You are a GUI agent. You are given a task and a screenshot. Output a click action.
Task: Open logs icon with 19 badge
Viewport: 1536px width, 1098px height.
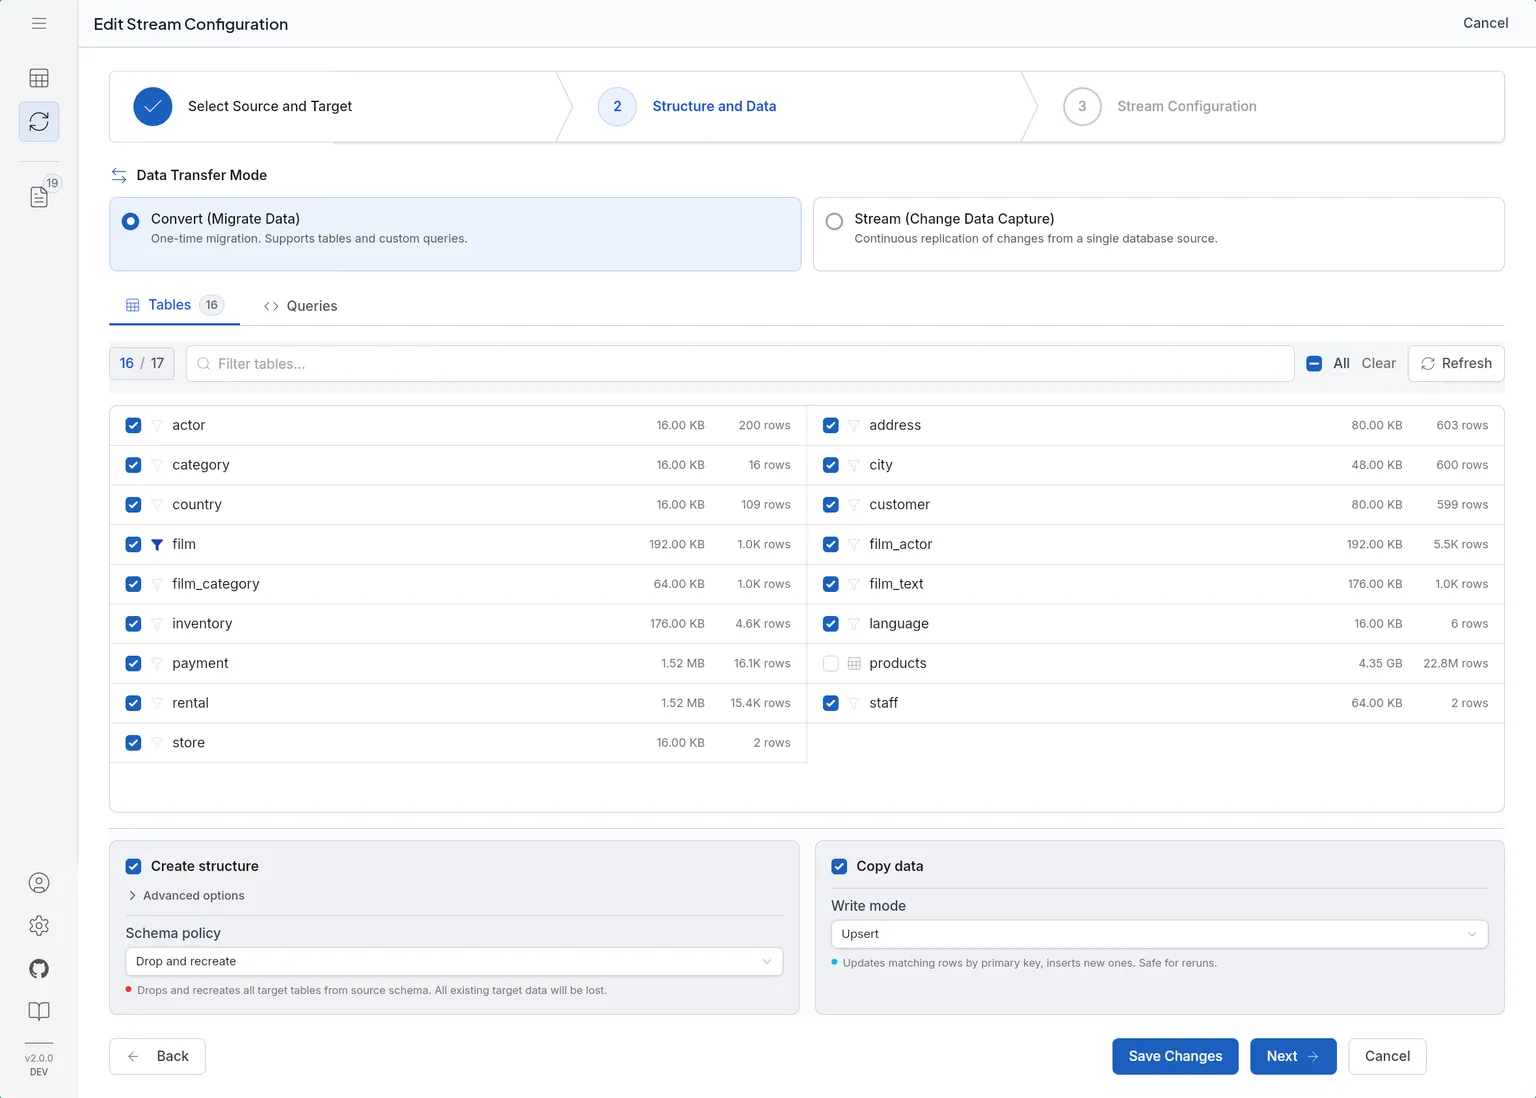pyautogui.click(x=39, y=196)
